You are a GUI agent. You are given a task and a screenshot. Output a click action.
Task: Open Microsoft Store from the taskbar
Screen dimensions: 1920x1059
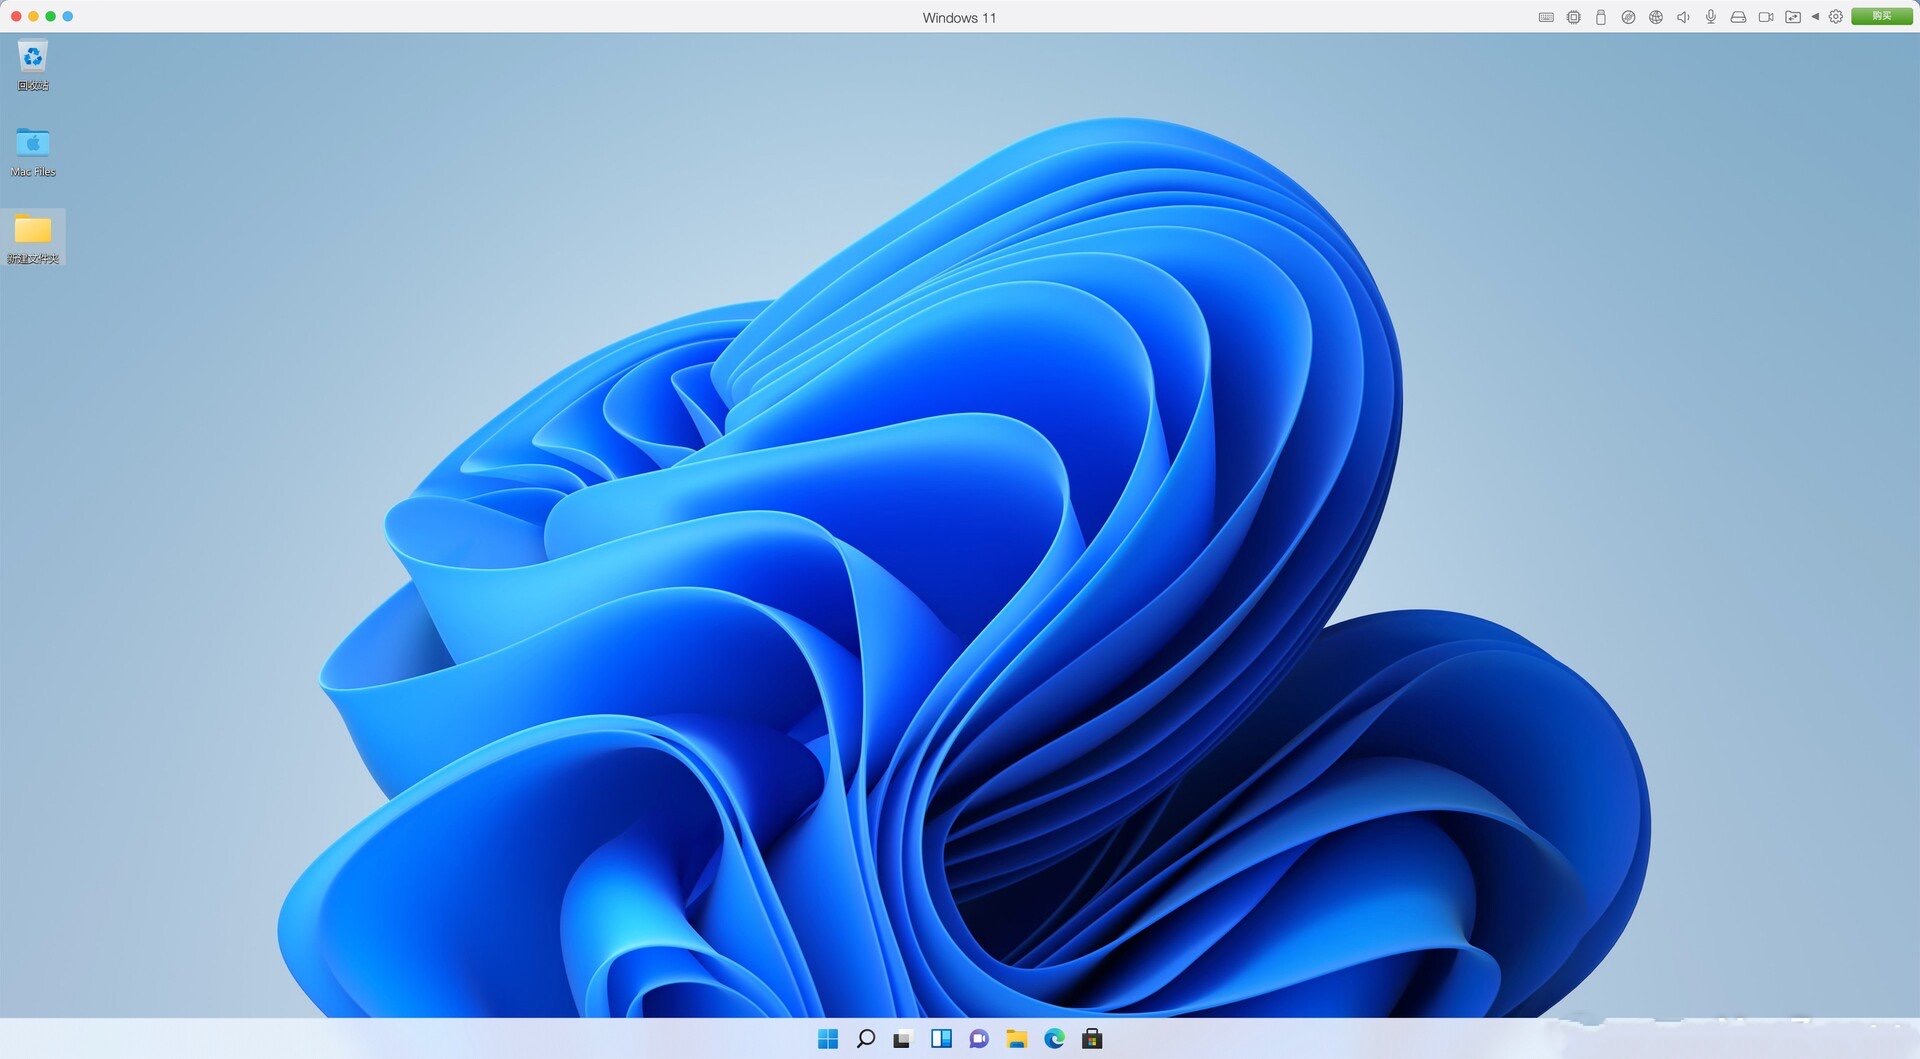coord(1092,1040)
